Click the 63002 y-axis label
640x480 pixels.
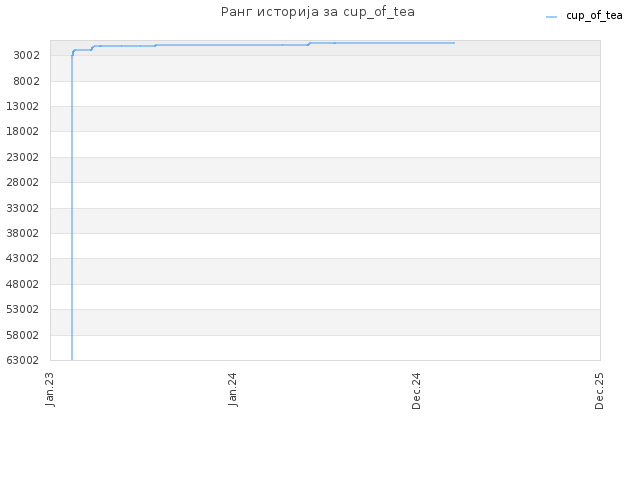[23, 360]
